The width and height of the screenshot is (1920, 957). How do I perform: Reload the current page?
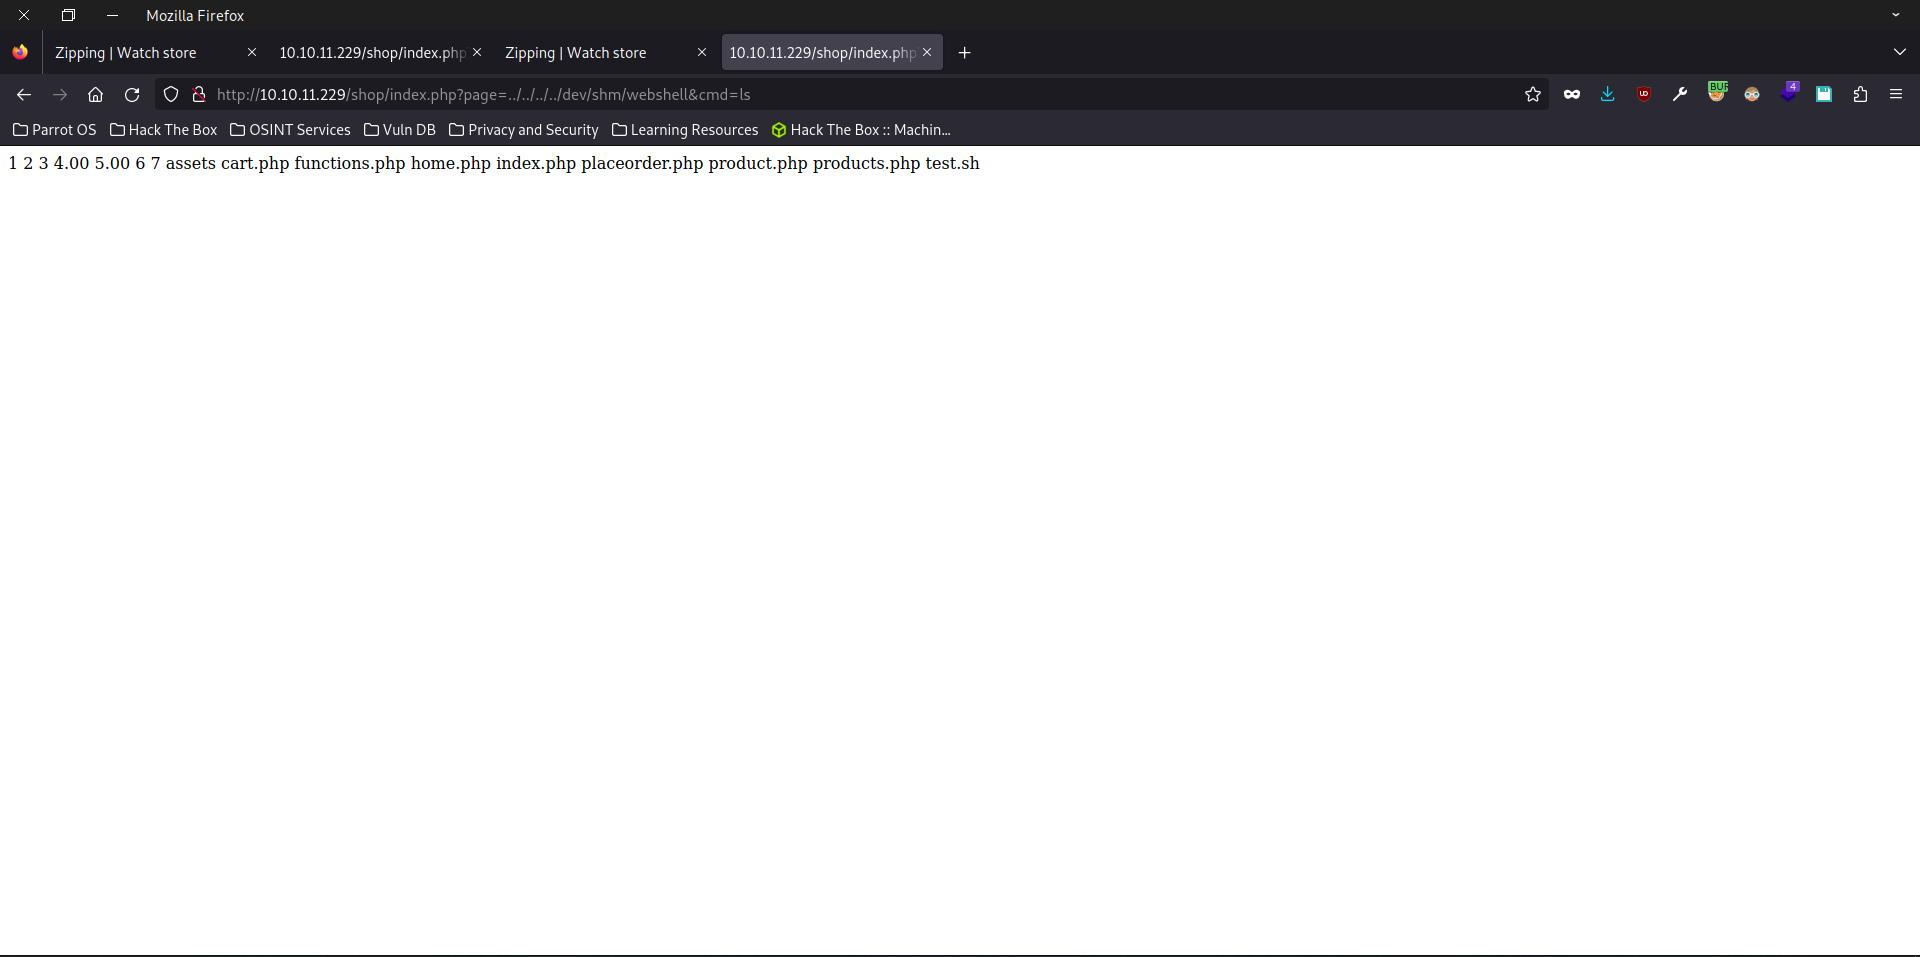(x=132, y=94)
